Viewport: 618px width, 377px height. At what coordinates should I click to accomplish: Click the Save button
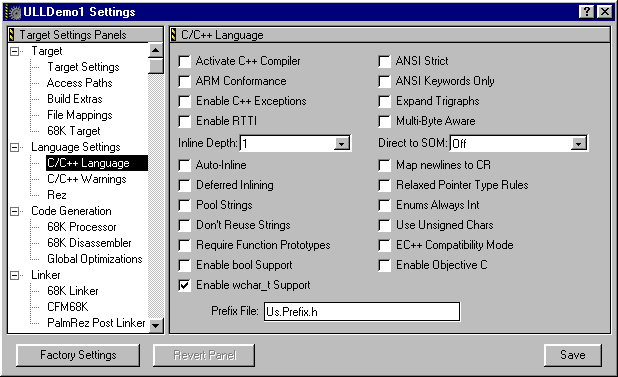click(x=573, y=355)
